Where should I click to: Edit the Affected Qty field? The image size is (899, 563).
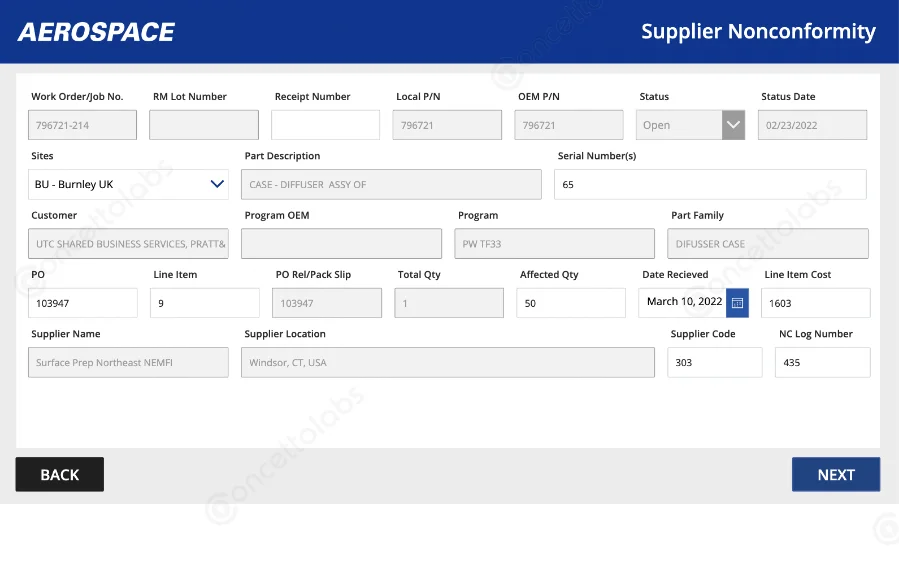[570, 303]
